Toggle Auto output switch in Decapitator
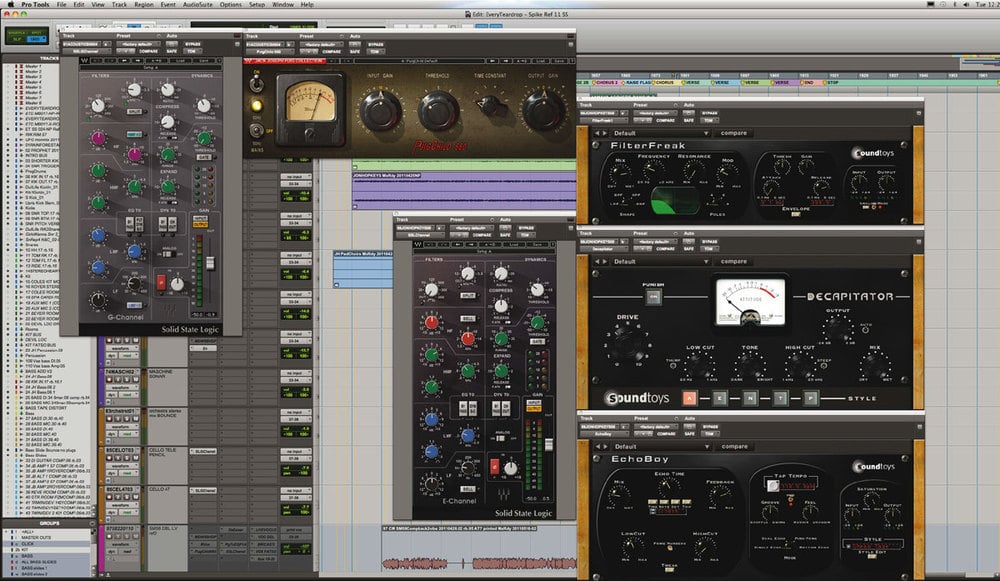1000x581 pixels. (x=865, y=330)
